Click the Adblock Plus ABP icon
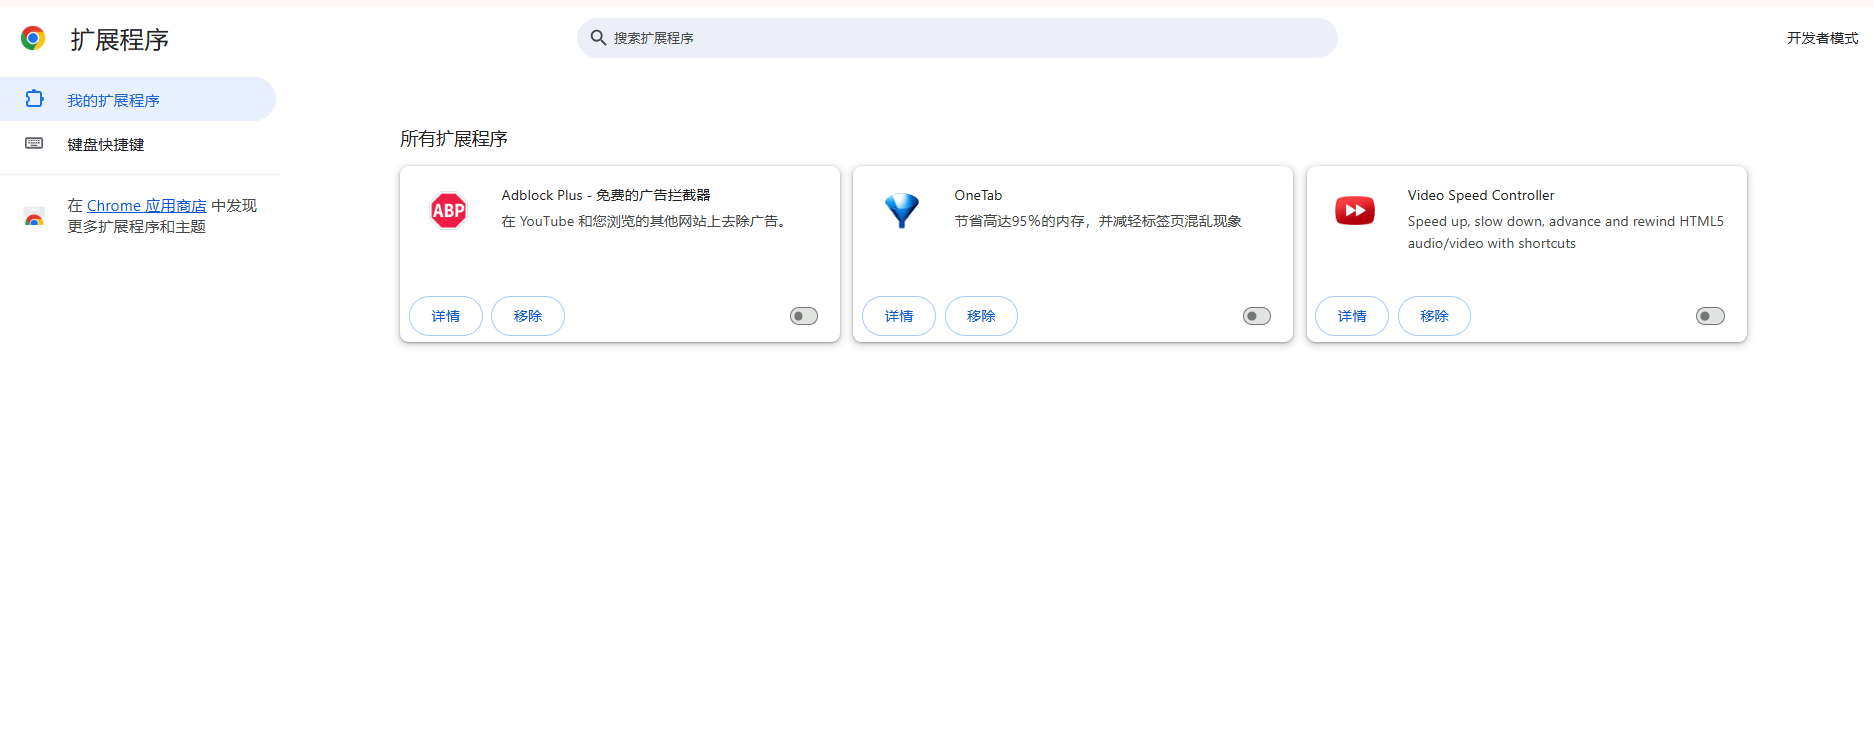 pyautogui.click(x=448, y=210)
